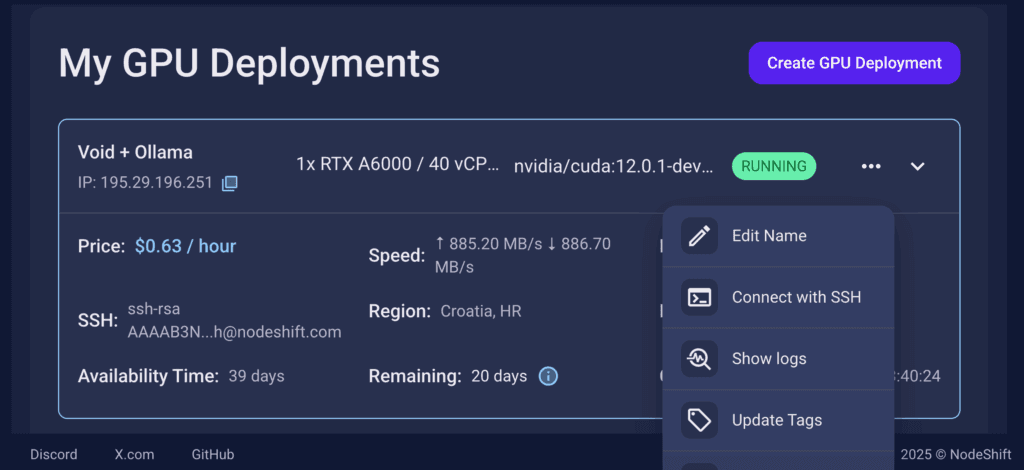Click the terminal icon for SSH

tap(699, 298)
